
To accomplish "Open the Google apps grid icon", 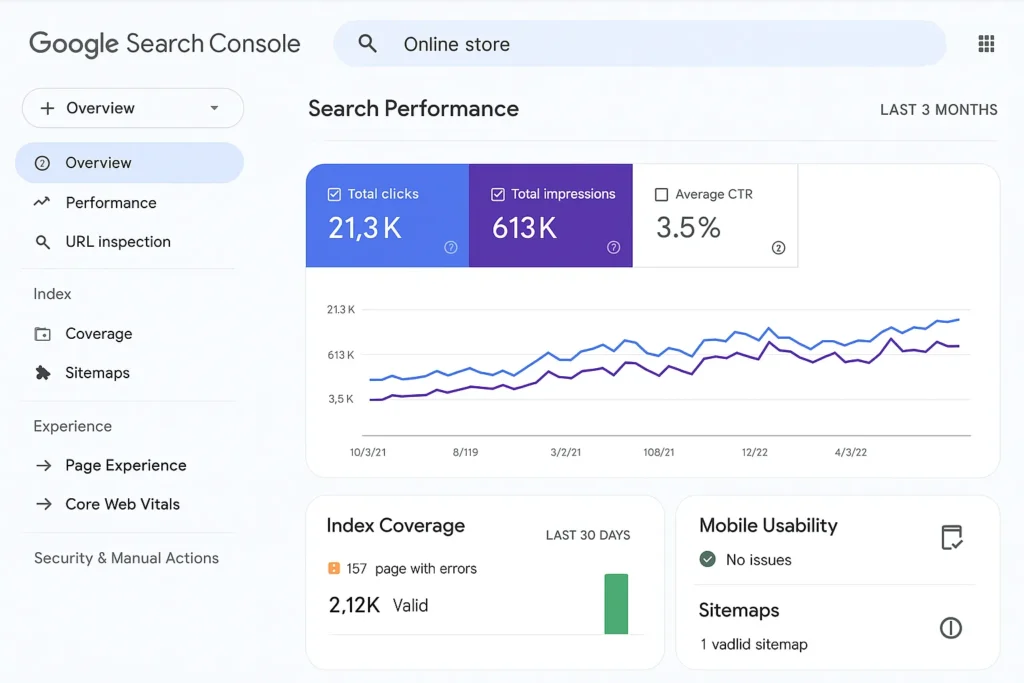I will point(986,44).
